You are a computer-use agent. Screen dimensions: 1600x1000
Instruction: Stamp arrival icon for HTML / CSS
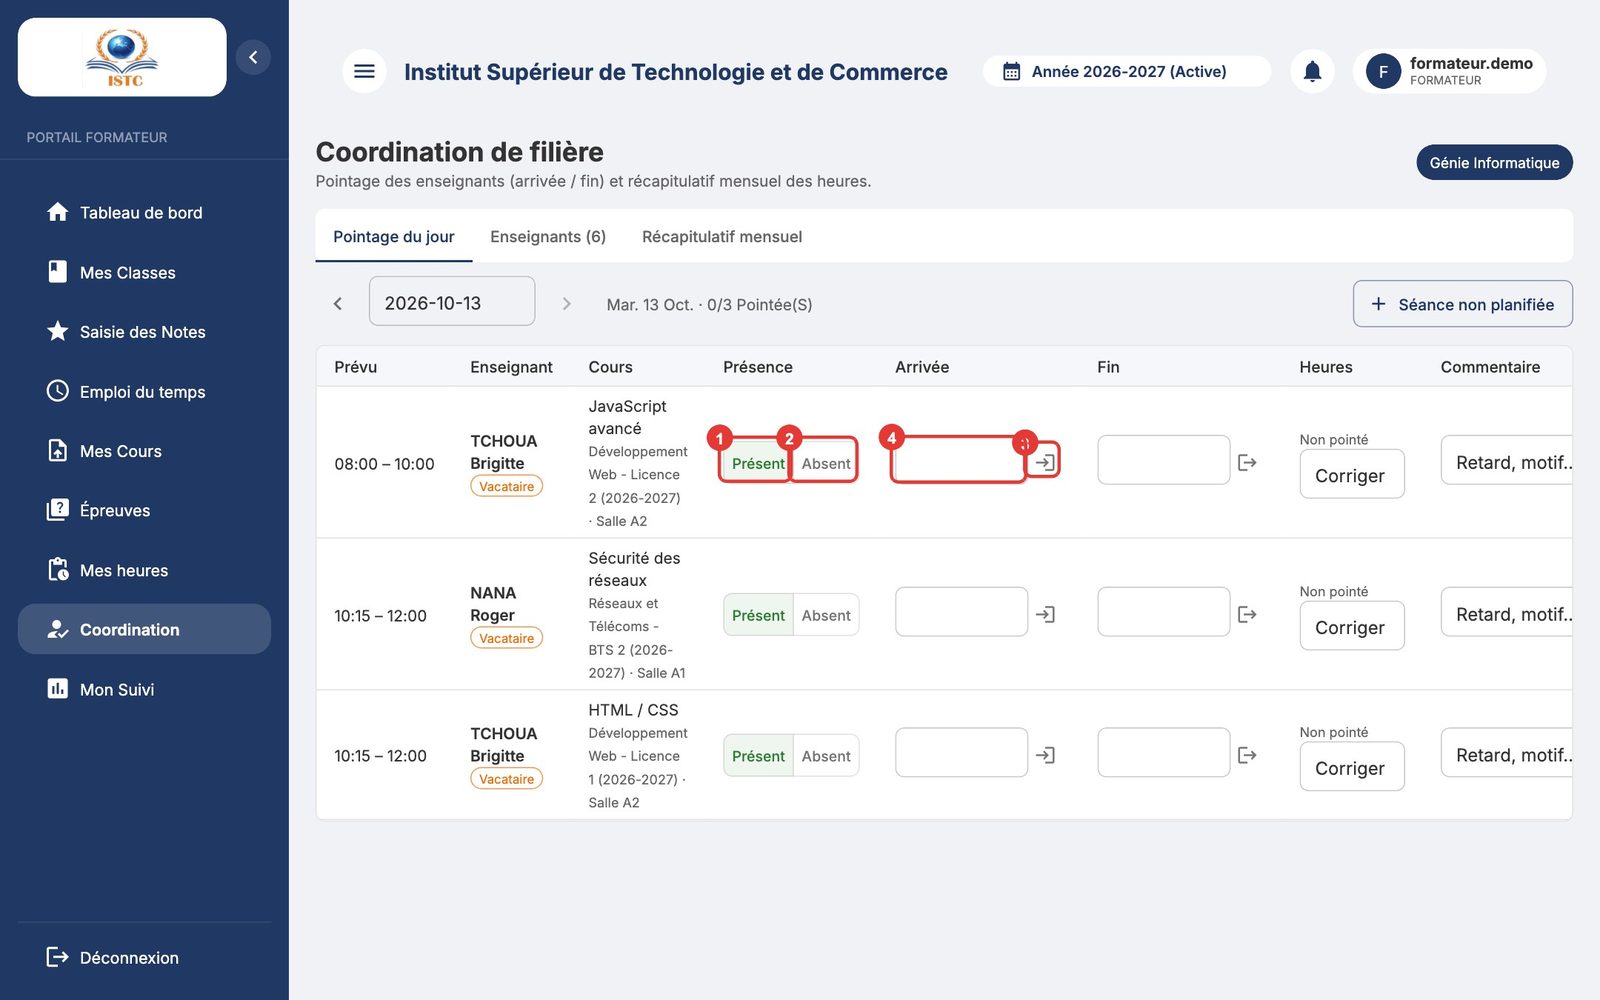(1045, 755)
